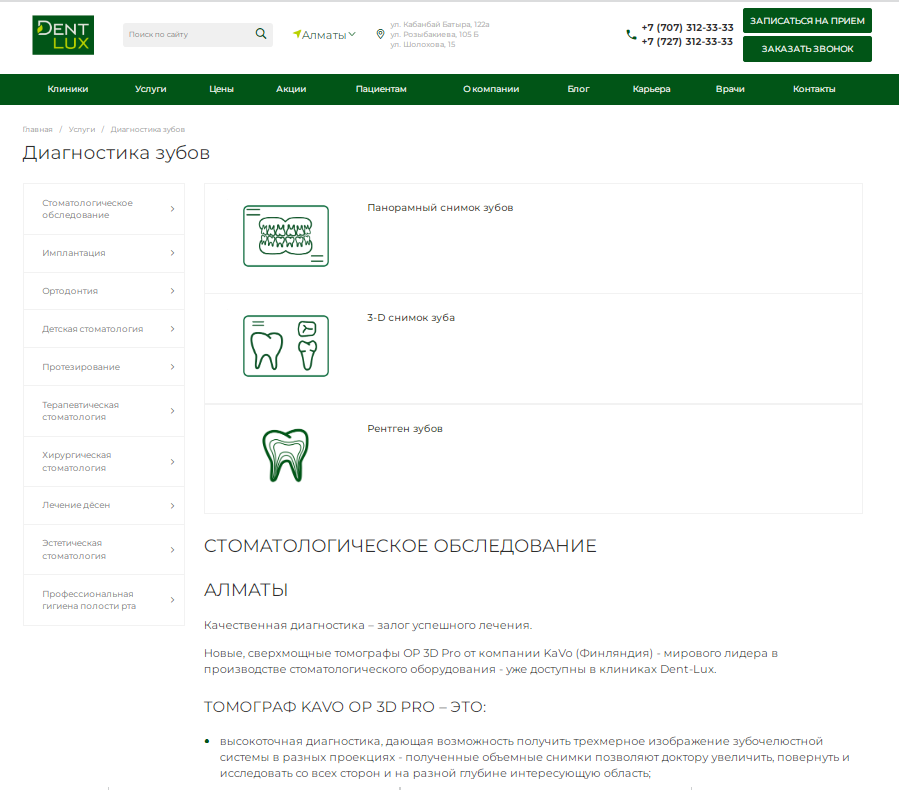This screenshot has height=790, width=899.
Task: Open Профессиональная гигиена полости рта in sidebar
Action: pyautogui.click(x=89, y=600)
